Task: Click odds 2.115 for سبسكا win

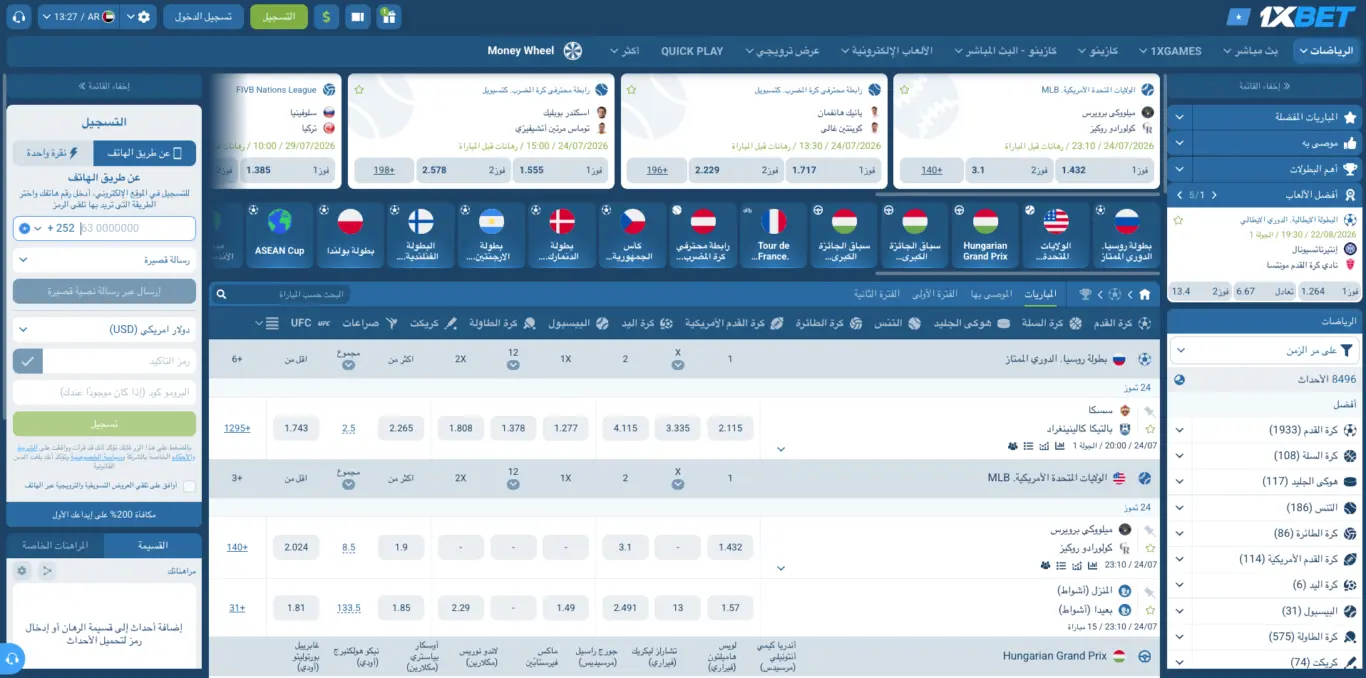Action: click(730, 428)
